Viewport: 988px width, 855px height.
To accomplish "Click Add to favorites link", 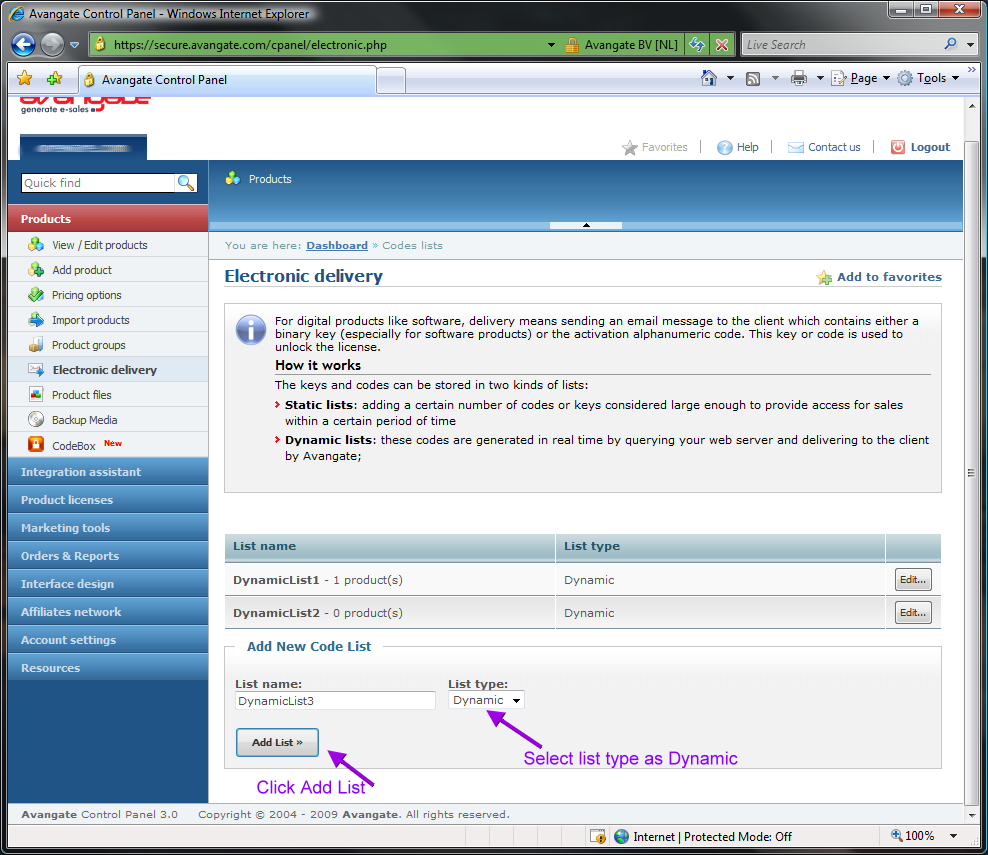I will click(879, 277).
